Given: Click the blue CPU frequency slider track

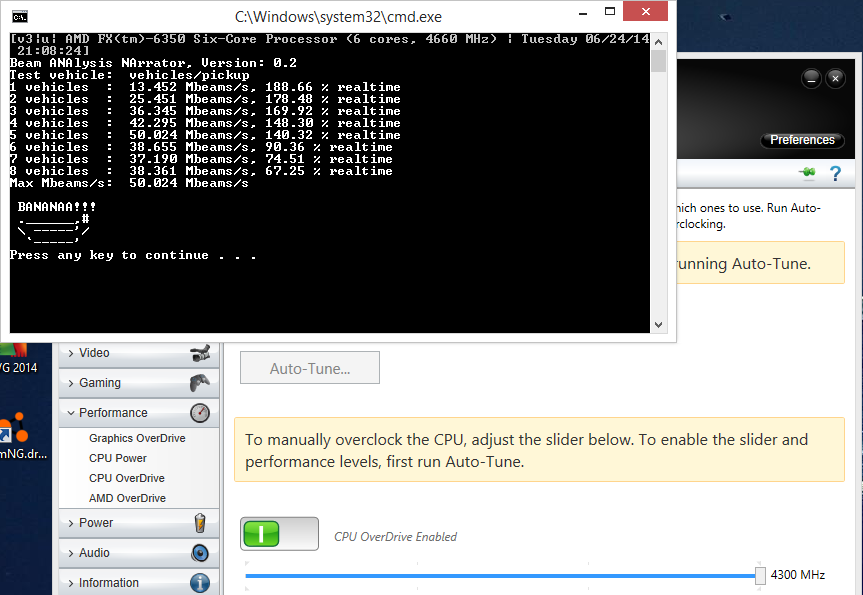Looking at the screenshot, I should pyautogui.click(x=500, y=576).
